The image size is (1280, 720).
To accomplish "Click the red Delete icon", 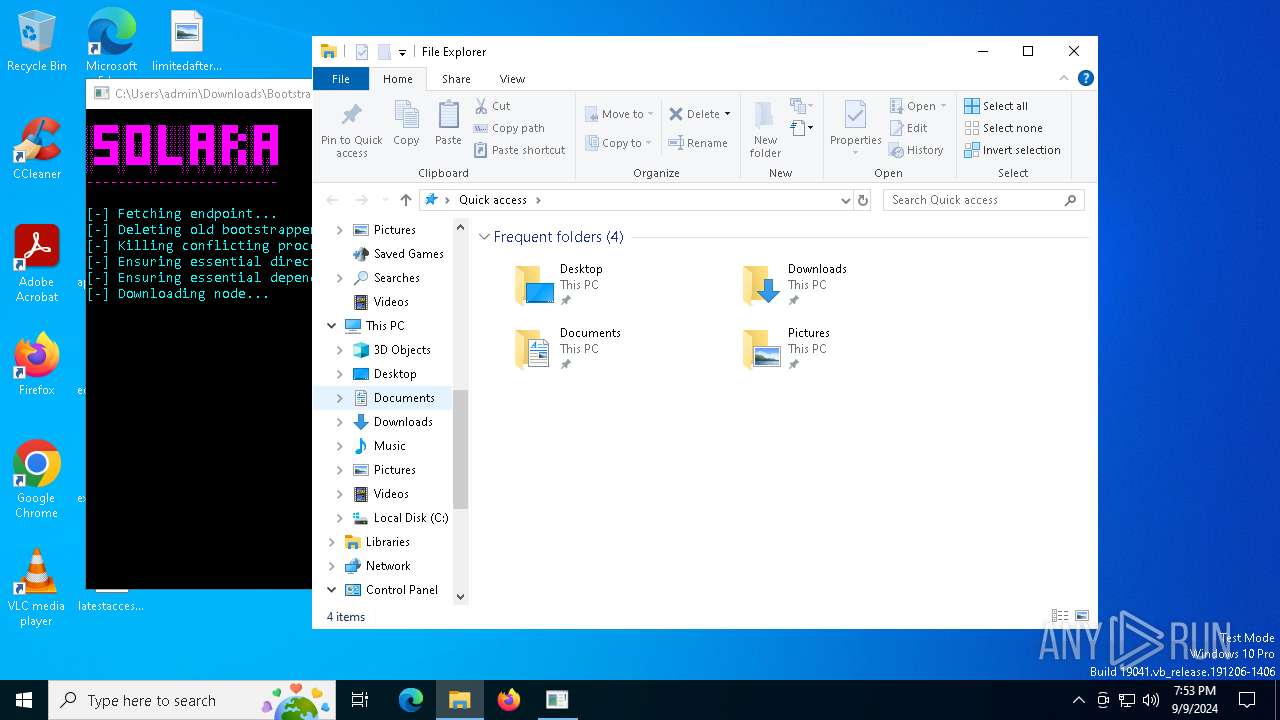I will 676,114.
